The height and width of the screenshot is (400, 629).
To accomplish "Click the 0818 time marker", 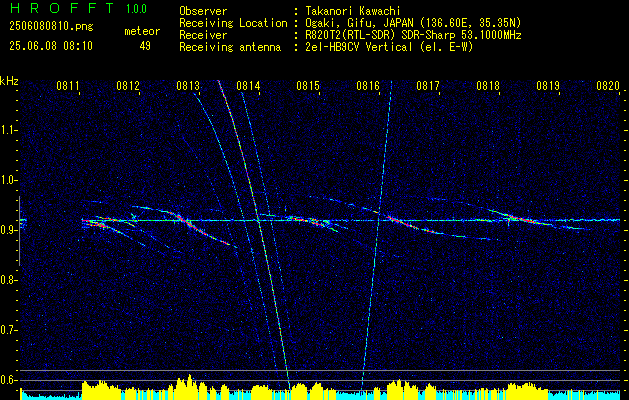I will pos(488,85).
